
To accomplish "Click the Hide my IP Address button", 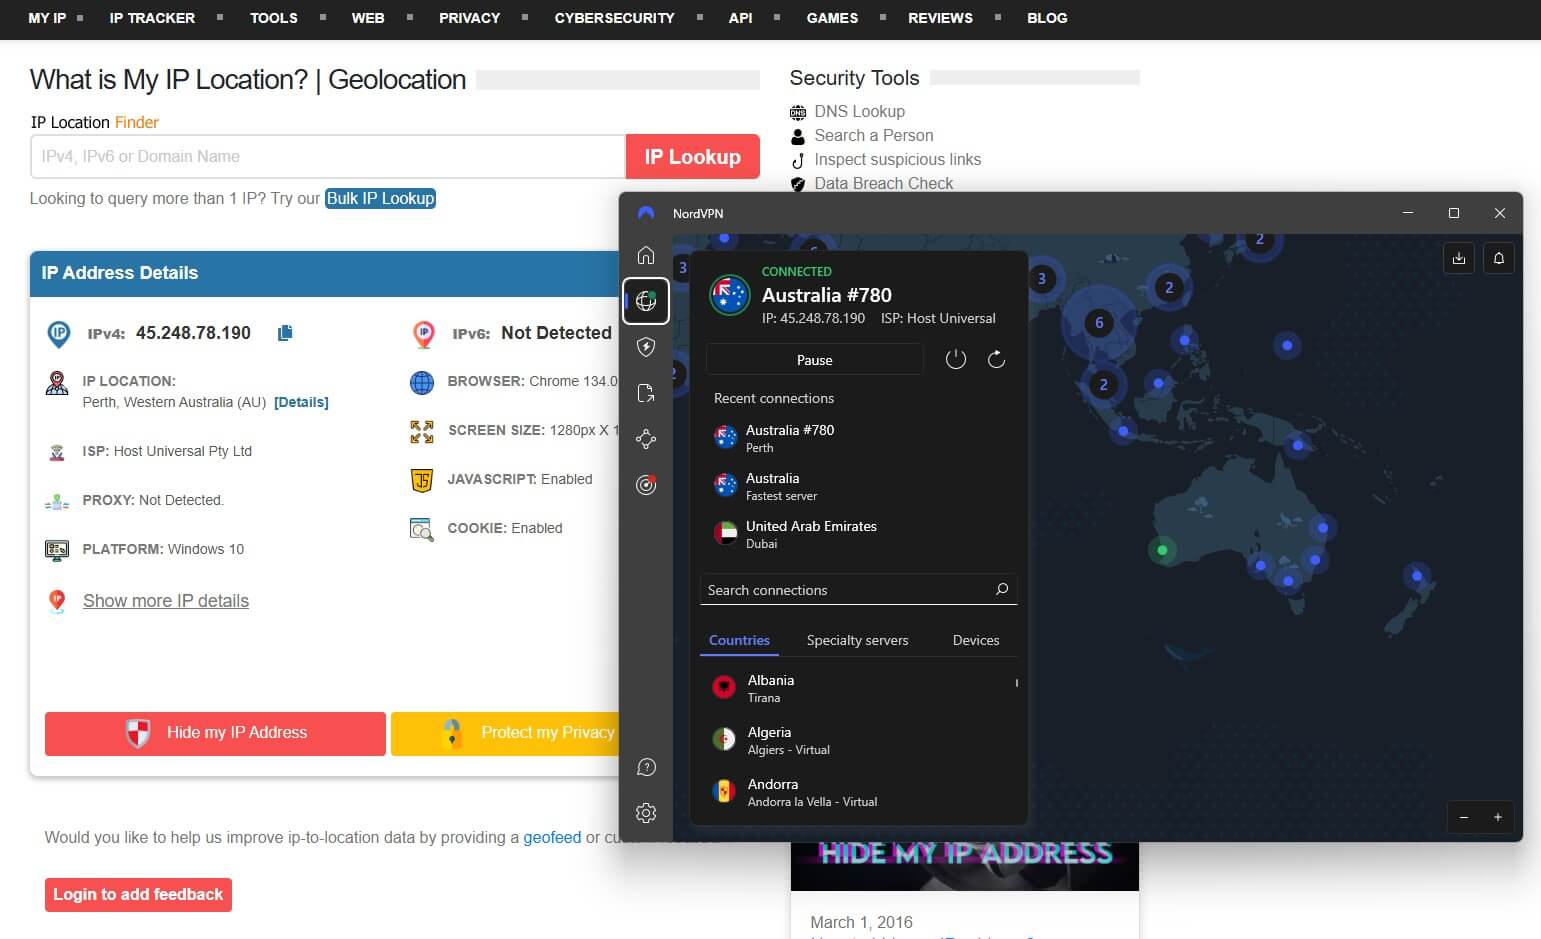I will pyautogui.click(x=215, y=733).
